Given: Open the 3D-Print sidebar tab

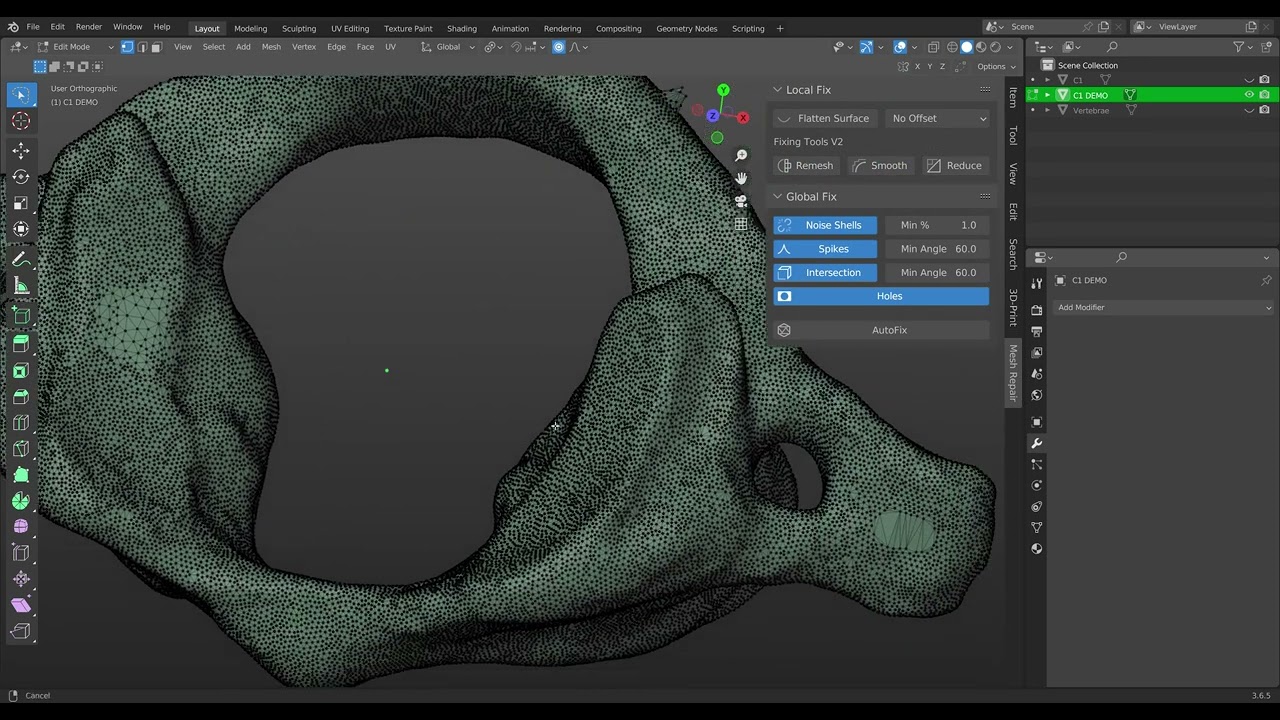Looking at the screenshot, I should 1013,307.
